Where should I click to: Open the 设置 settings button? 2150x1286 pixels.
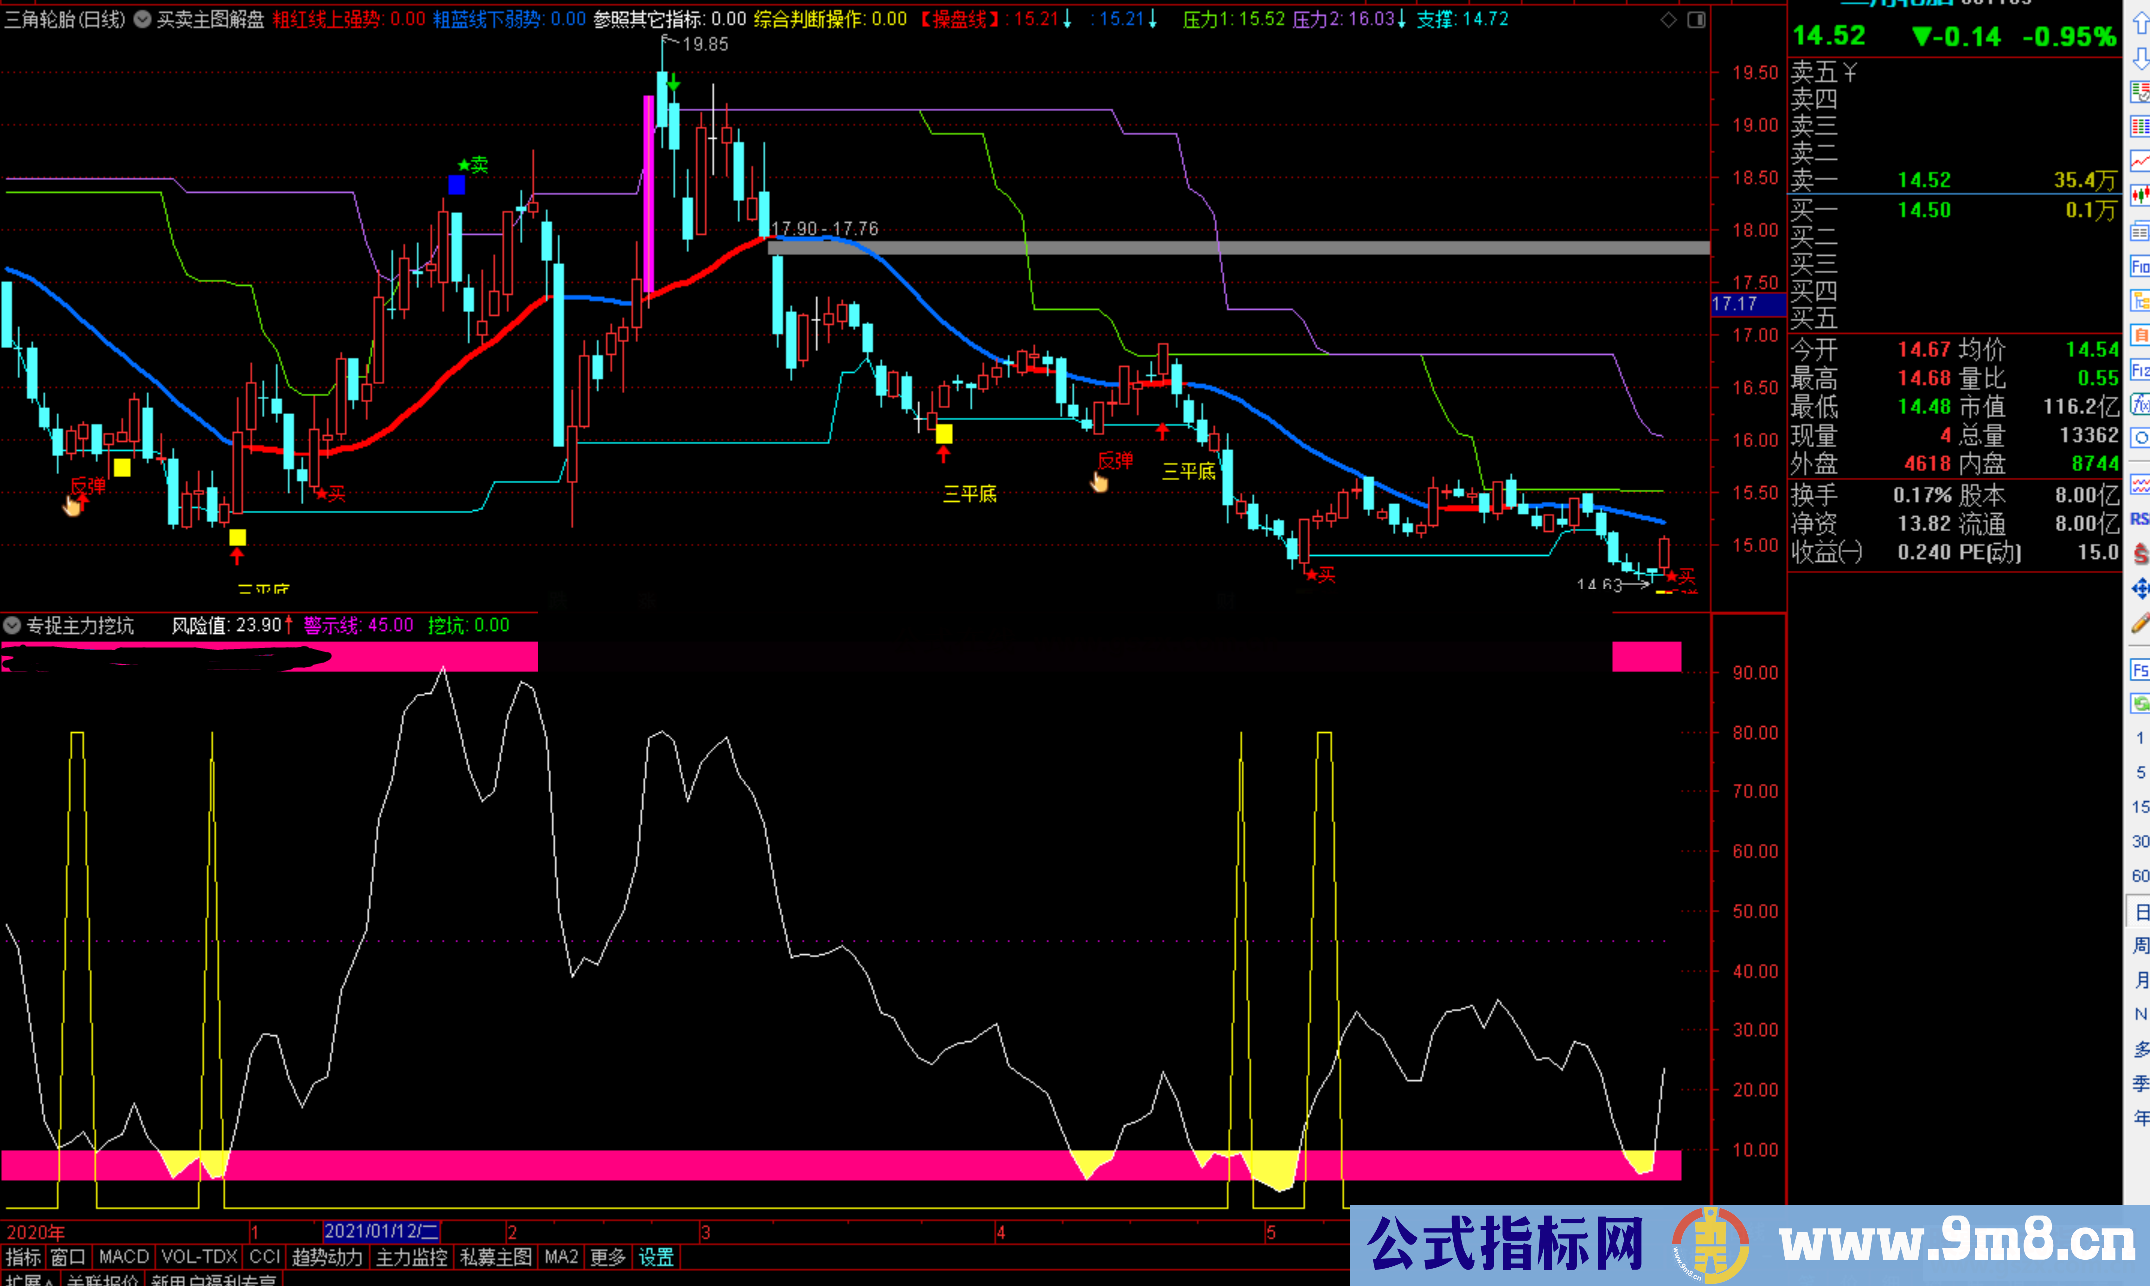point(657,1257)
